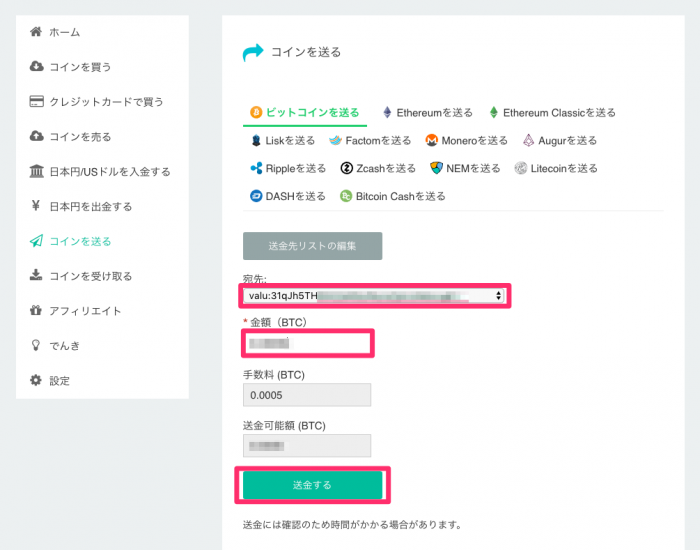This screenshot has height=550, width=700.
Task: Click the NEM shield icon
Action: [x=436, y=168]
